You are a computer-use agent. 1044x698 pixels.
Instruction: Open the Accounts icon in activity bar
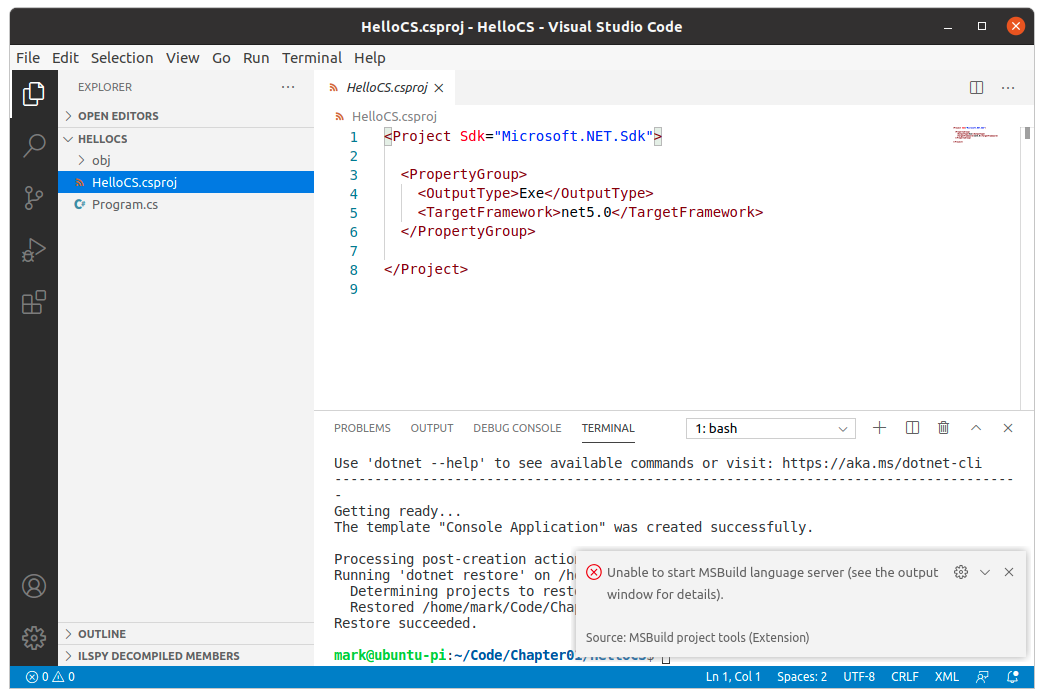[34, 586]
